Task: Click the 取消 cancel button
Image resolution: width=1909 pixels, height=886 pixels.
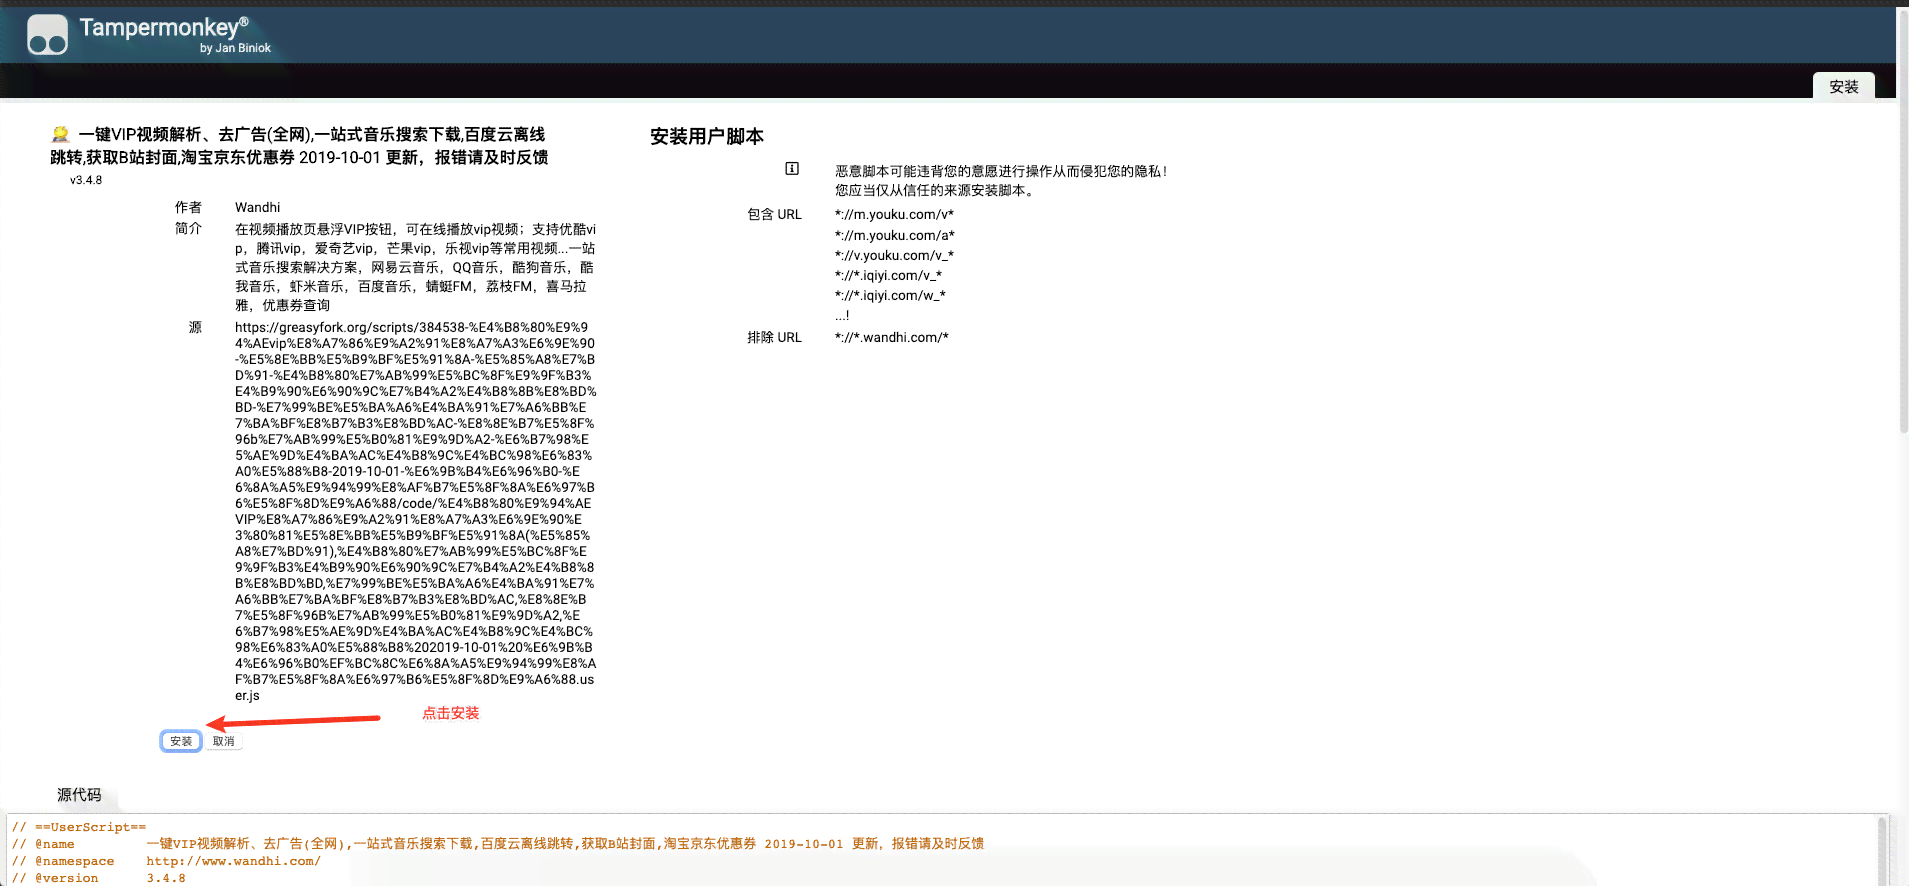Action: [x=224, y=741]
